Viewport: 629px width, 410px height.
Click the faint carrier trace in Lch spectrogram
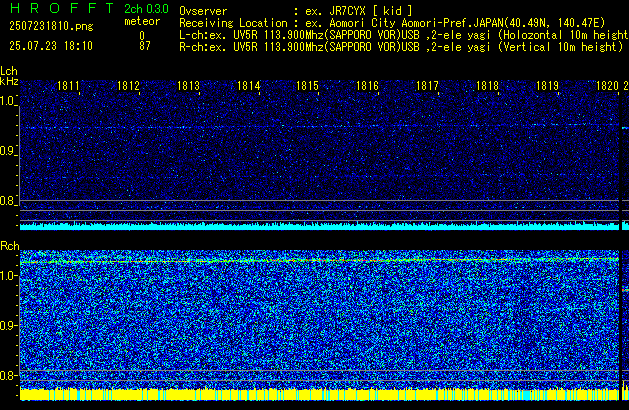(x=319, y=127)
